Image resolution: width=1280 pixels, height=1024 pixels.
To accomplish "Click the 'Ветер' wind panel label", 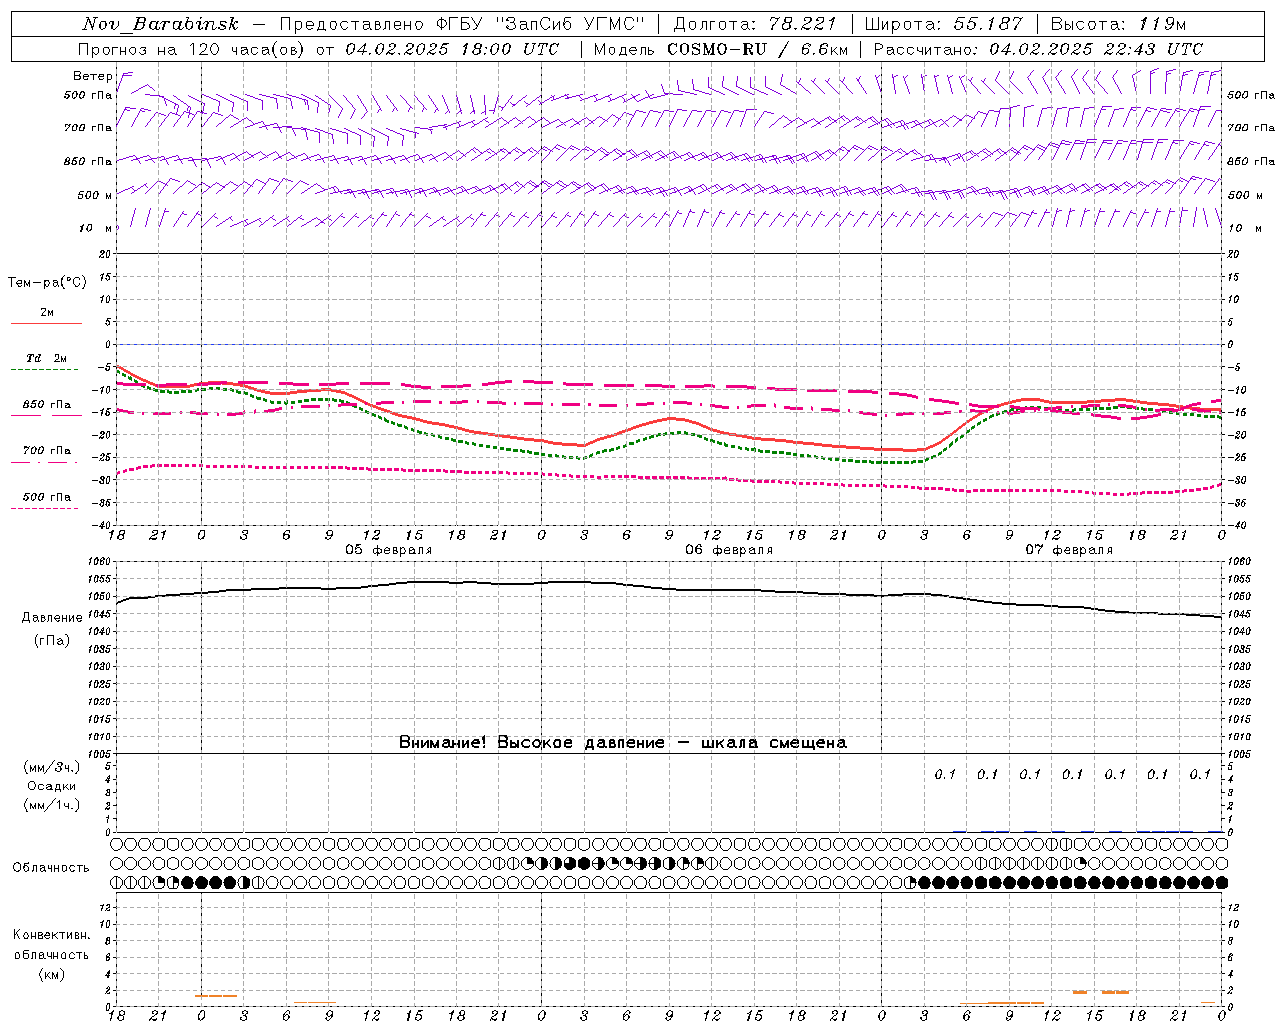I will coord(93,76).
